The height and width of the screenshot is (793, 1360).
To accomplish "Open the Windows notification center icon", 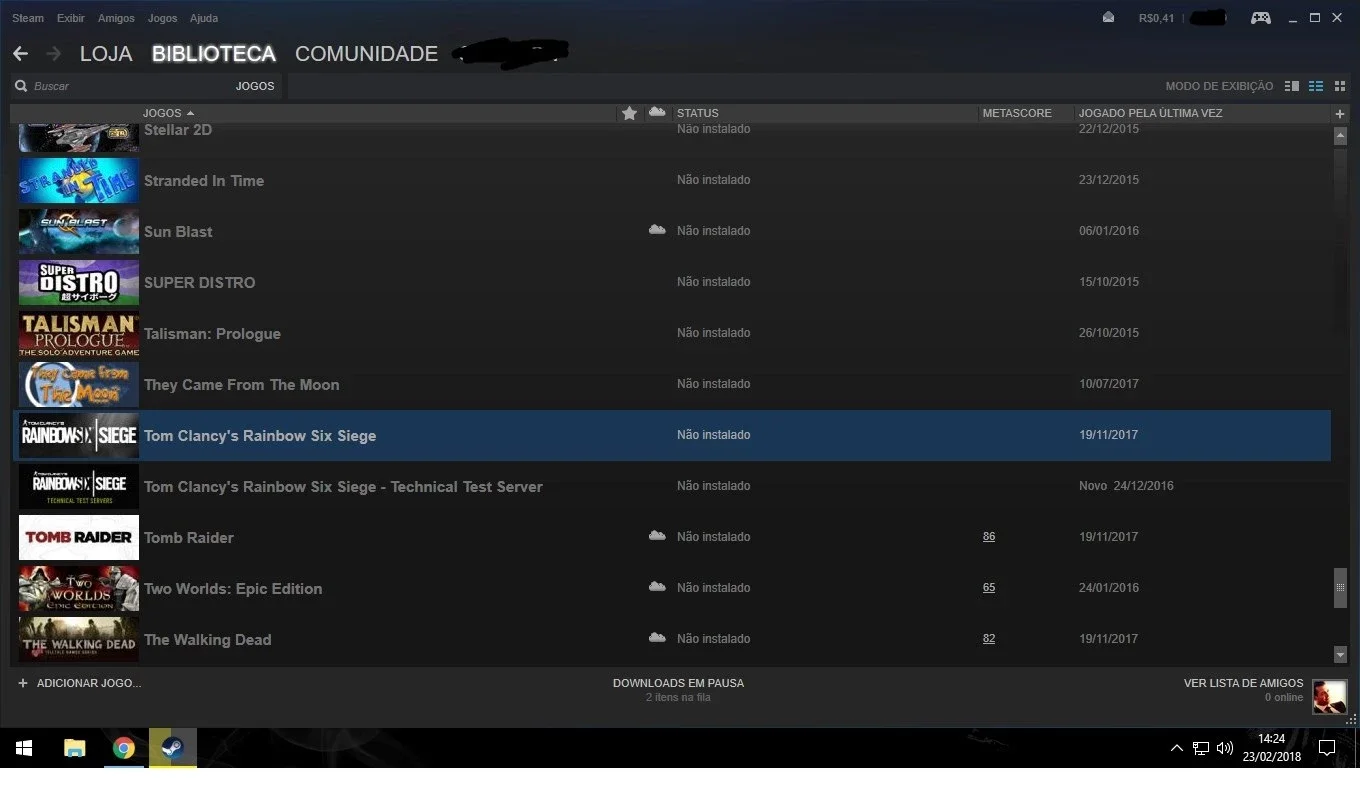I will tap(1327, 748).
